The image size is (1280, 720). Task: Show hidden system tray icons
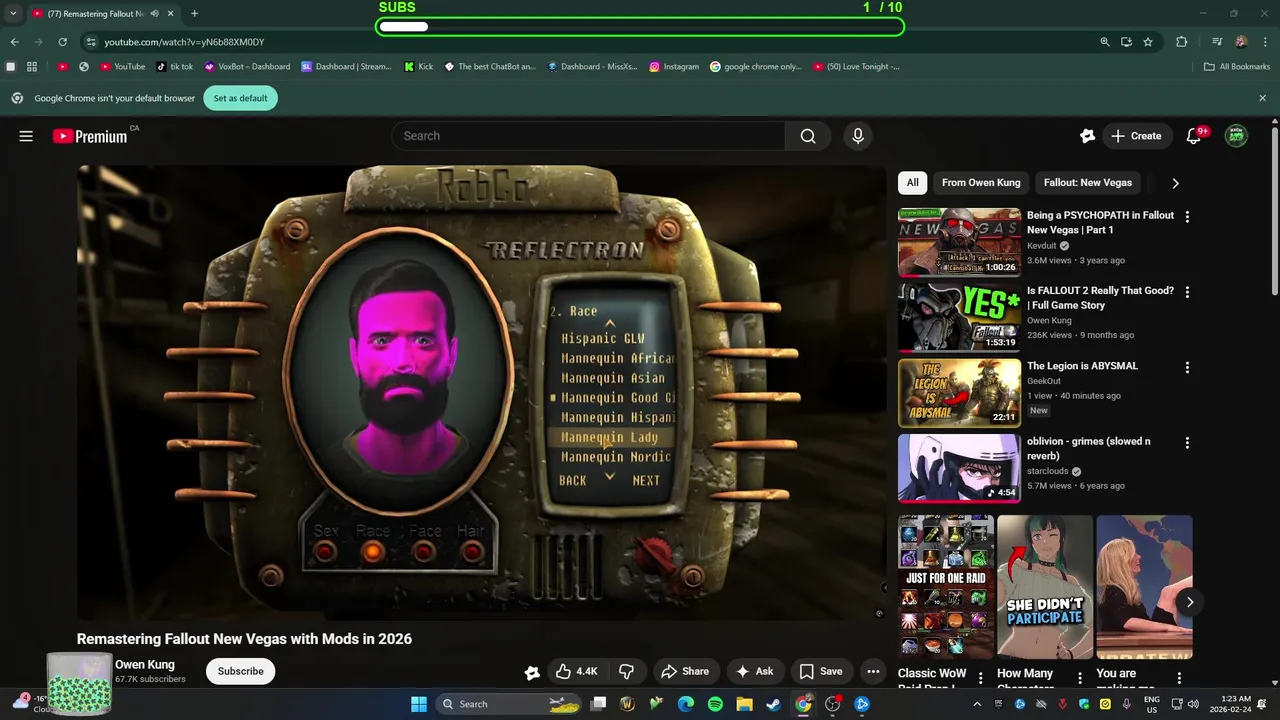tap(977, 704)
